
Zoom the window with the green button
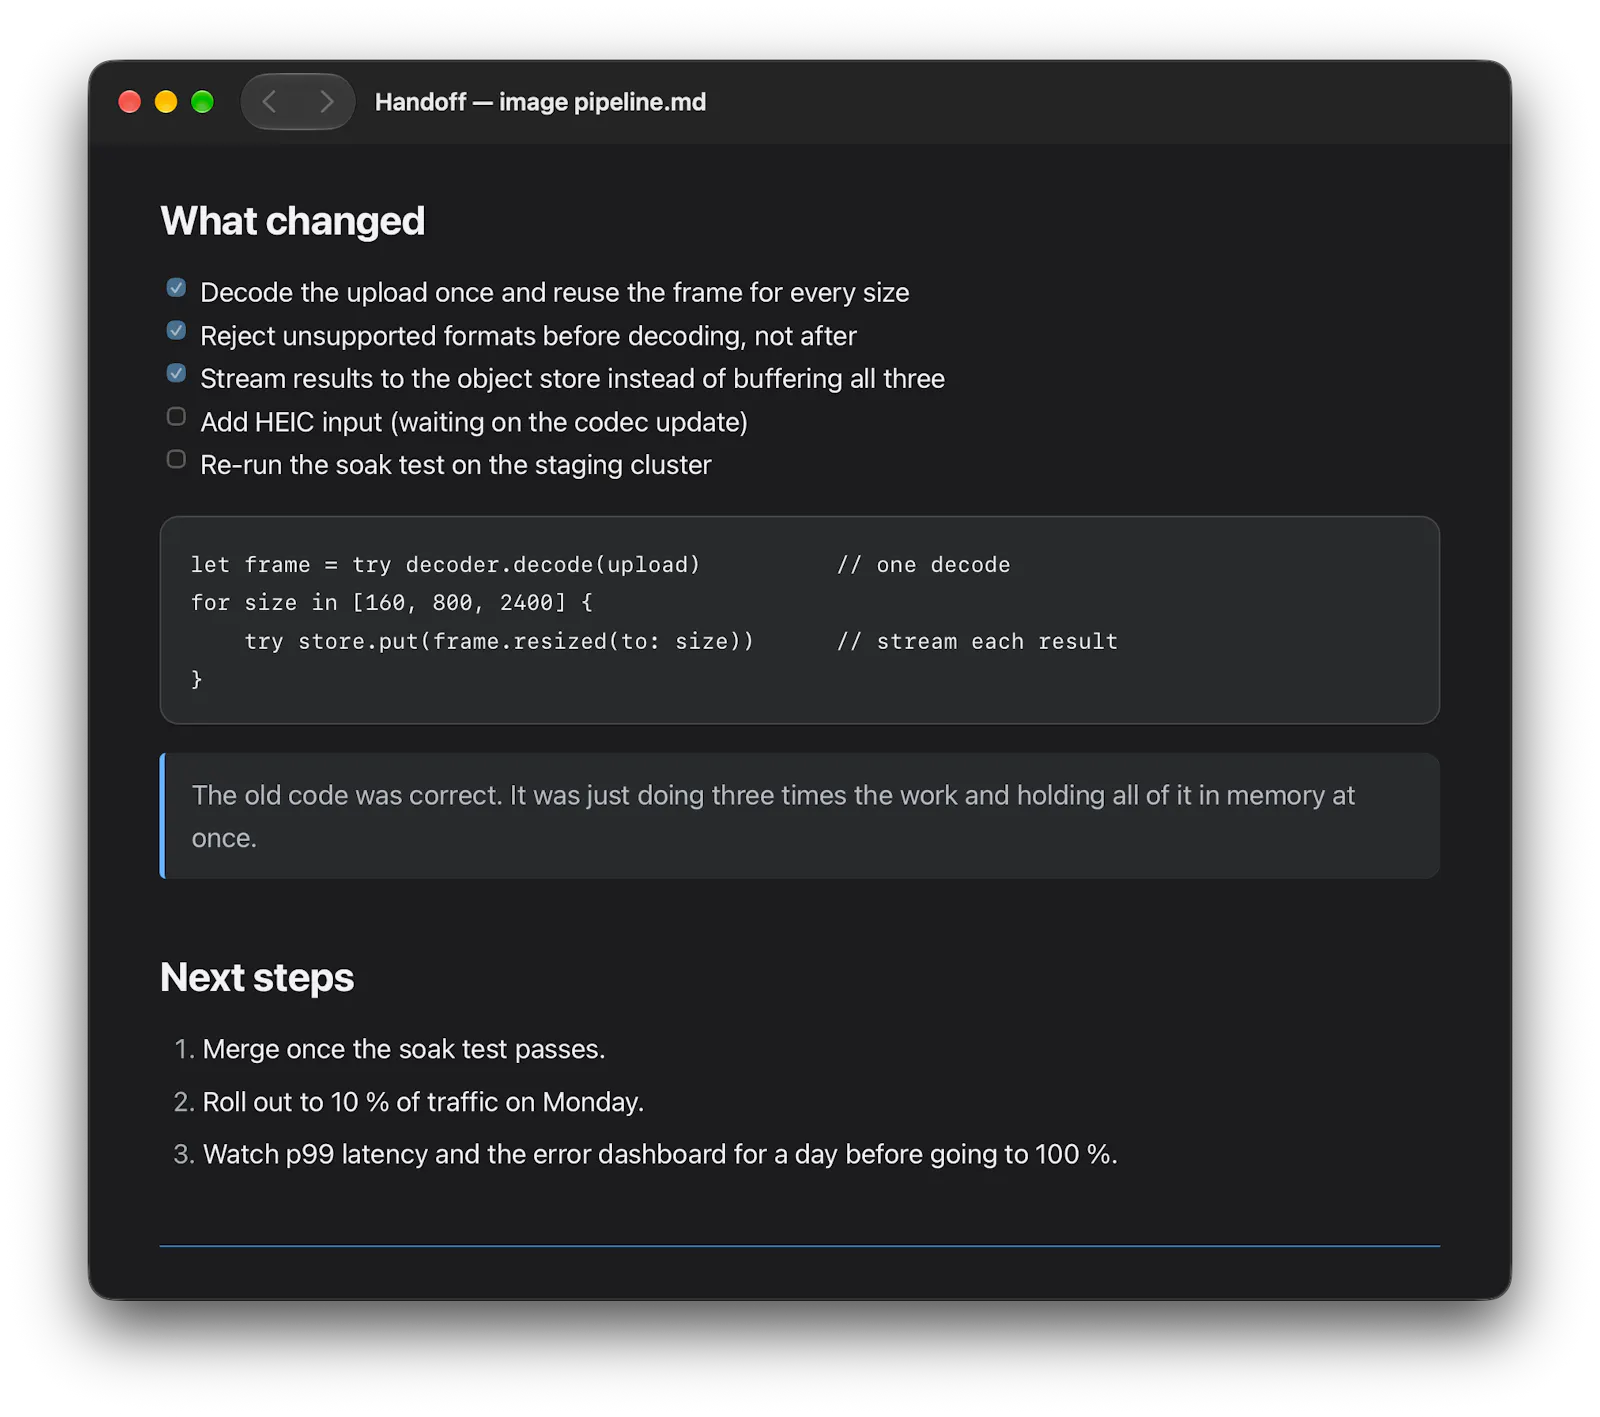point(202,102)
